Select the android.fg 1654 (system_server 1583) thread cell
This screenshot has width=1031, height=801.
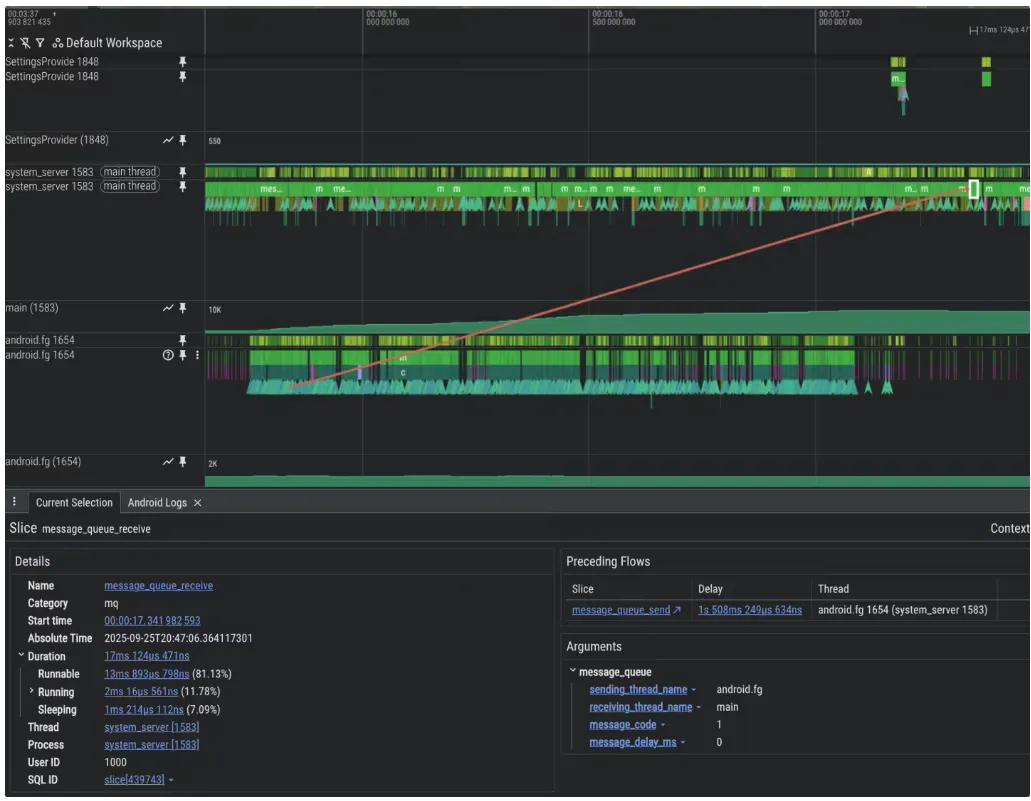click(x=902, y=610)
